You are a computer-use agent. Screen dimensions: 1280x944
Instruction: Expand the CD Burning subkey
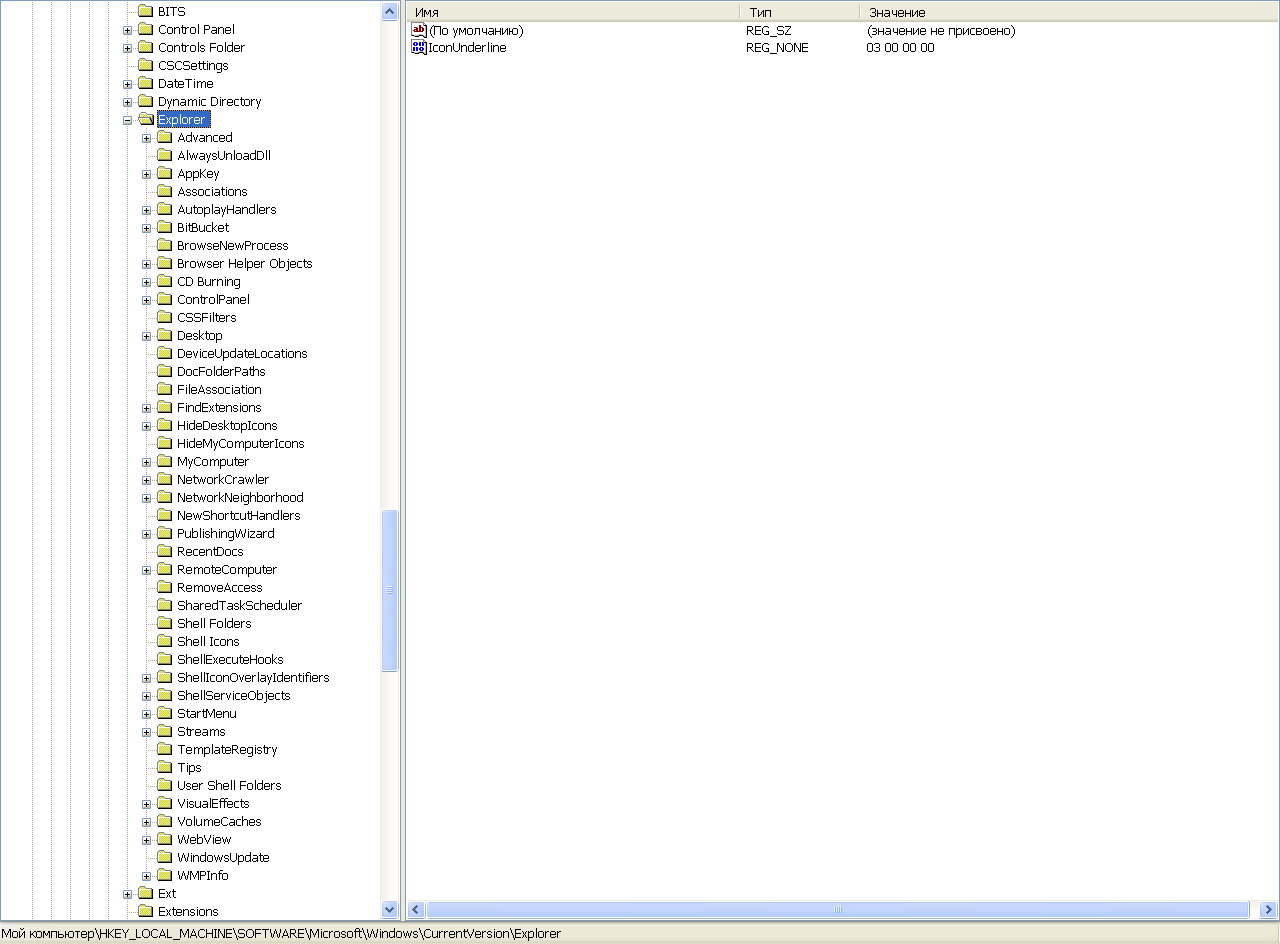146,282
